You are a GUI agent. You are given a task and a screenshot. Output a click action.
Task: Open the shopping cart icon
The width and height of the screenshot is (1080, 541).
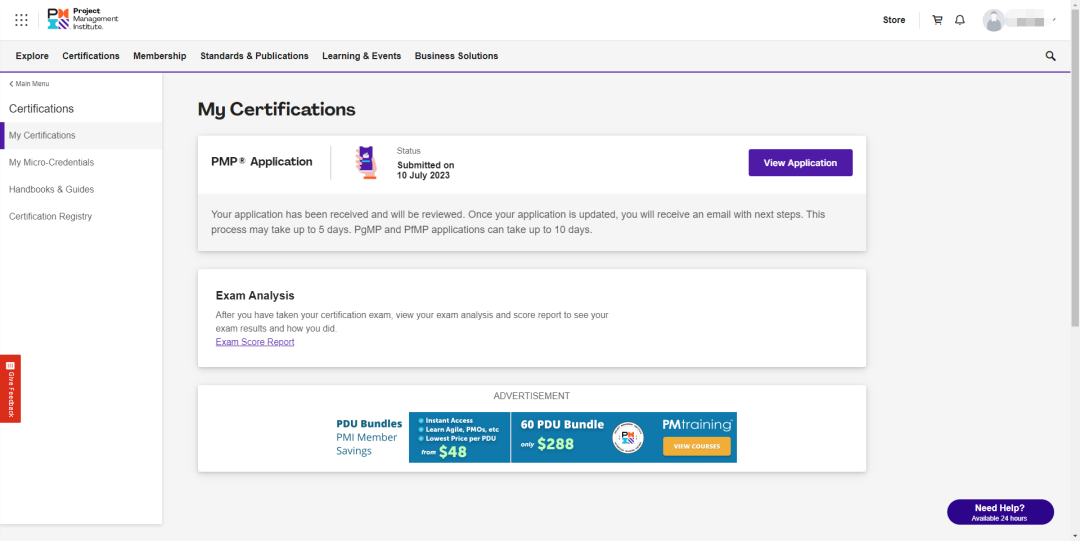tap(937, 20)
